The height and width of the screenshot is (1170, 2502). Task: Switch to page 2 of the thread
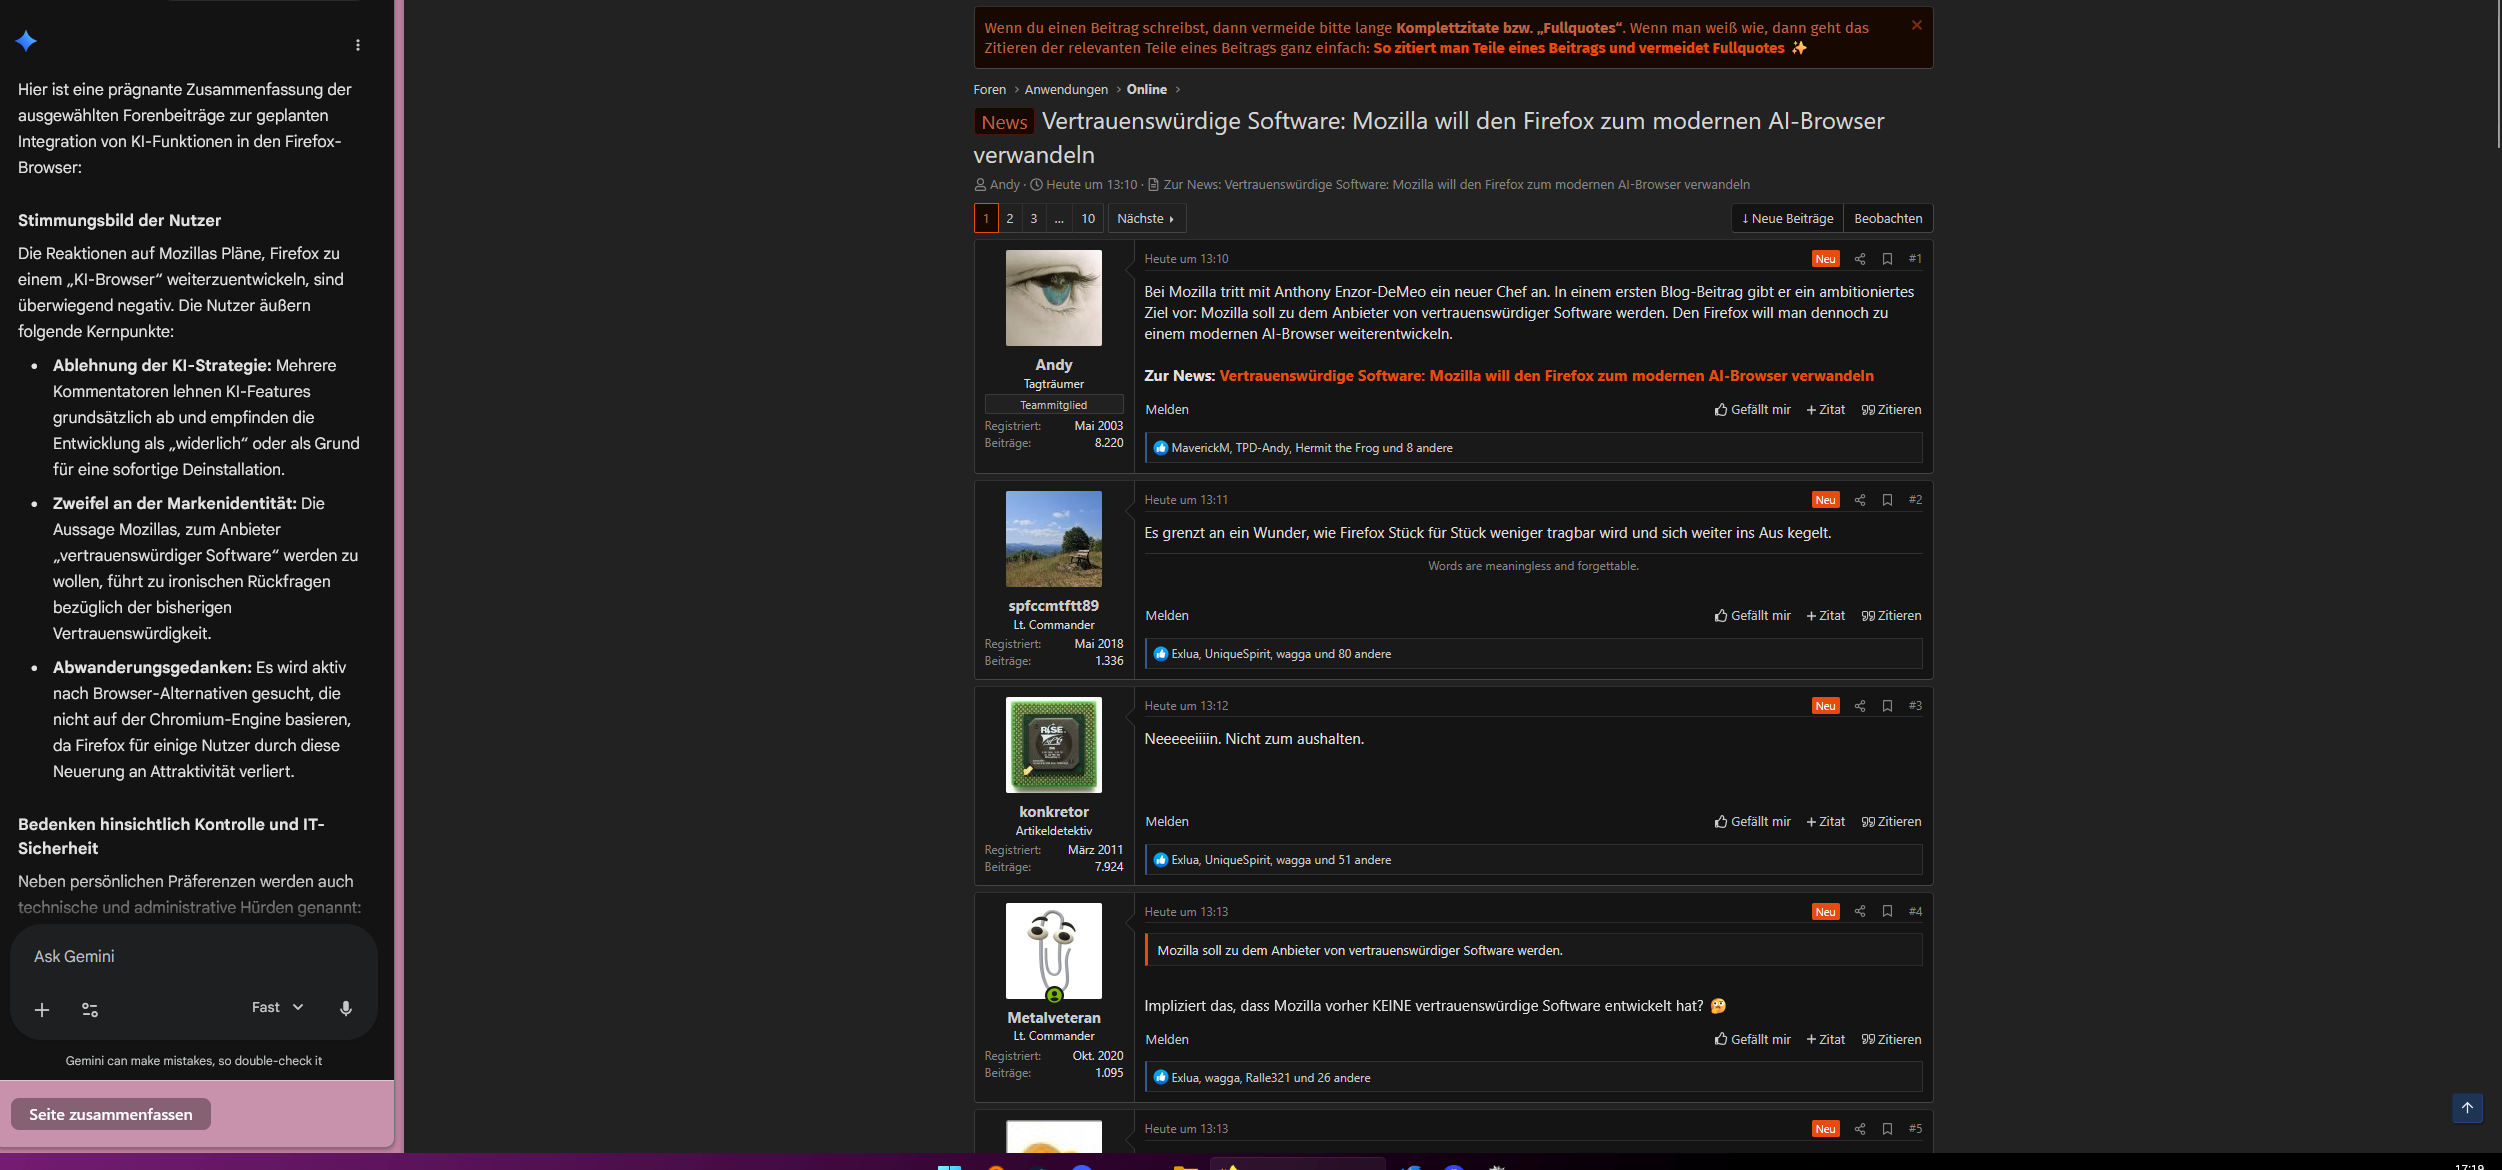1010,218
